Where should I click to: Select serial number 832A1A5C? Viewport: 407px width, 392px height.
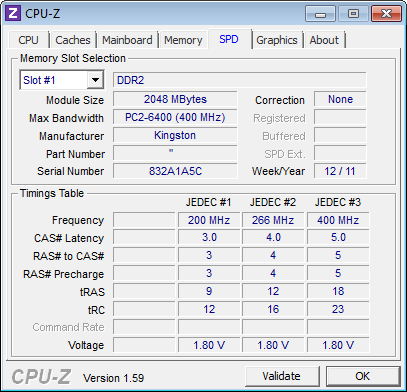coord(175,171)
